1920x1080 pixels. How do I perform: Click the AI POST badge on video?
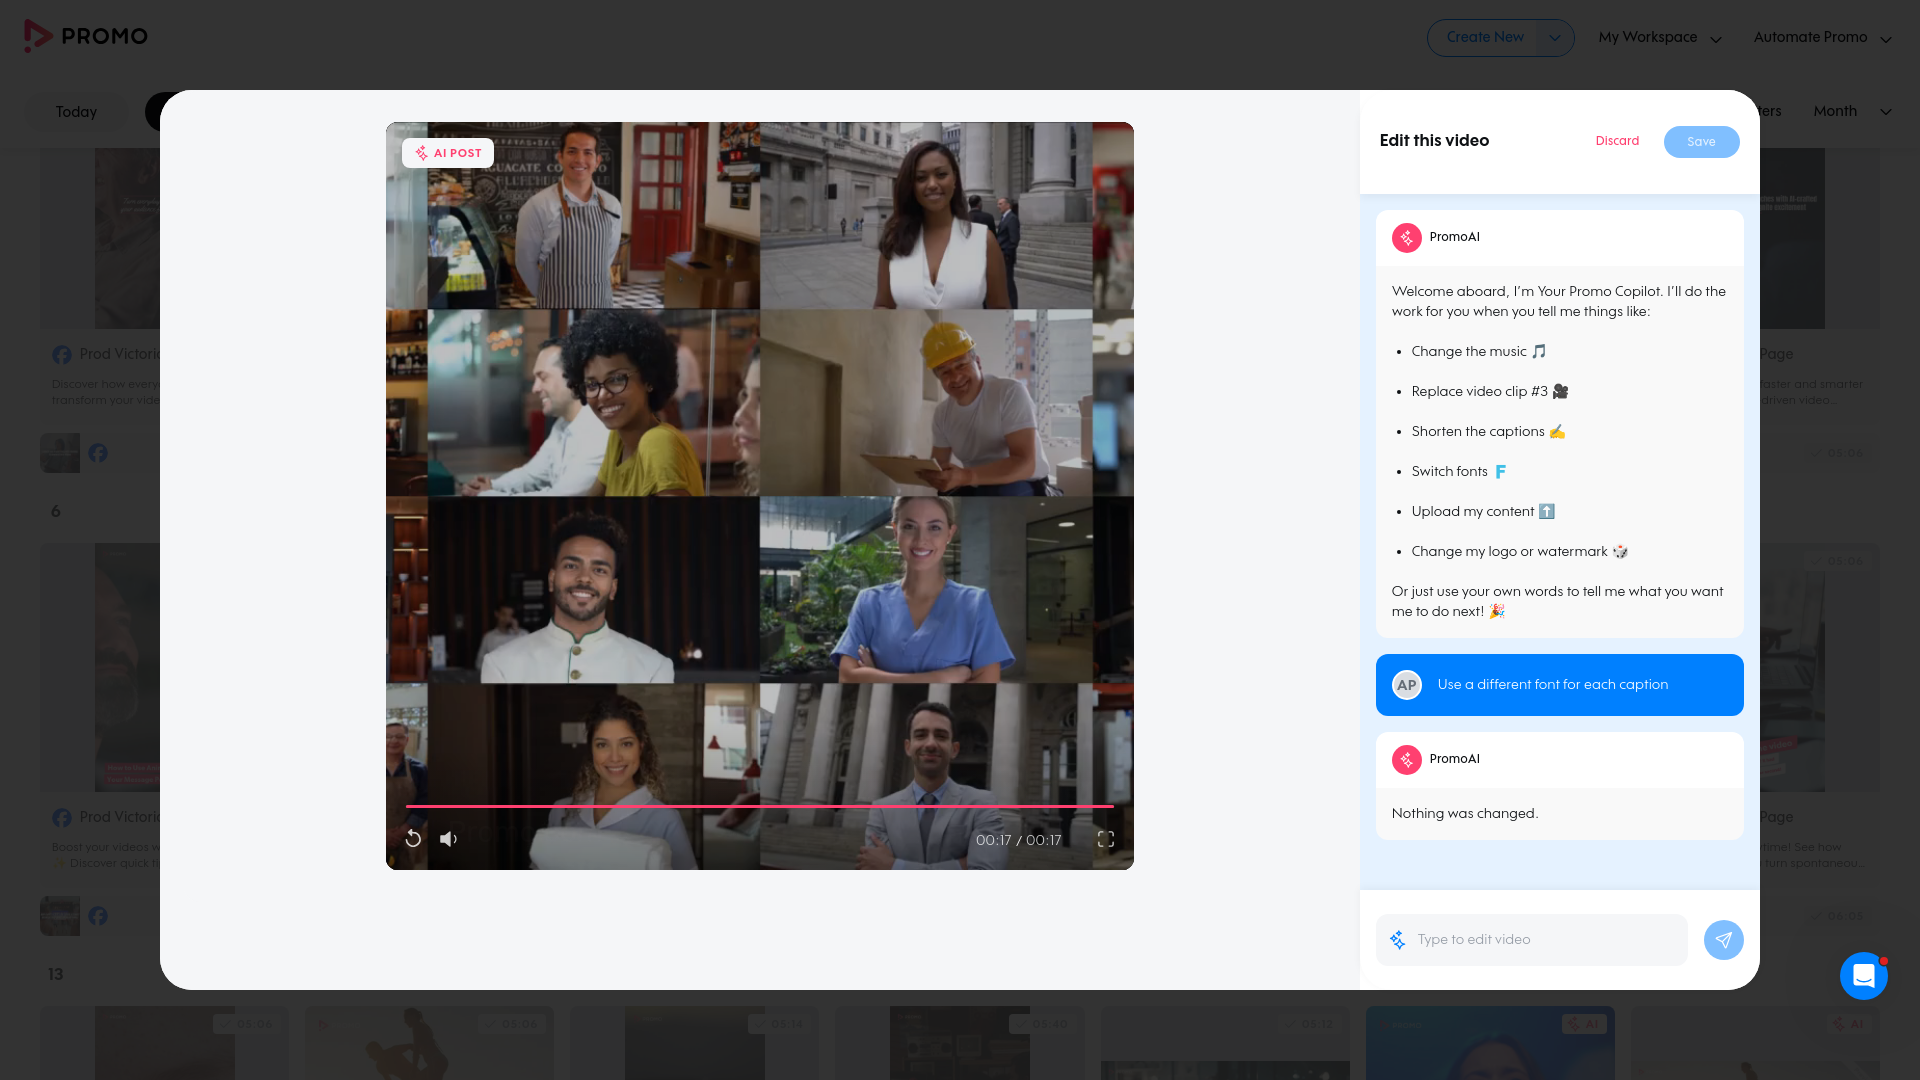tap(448, 153)
